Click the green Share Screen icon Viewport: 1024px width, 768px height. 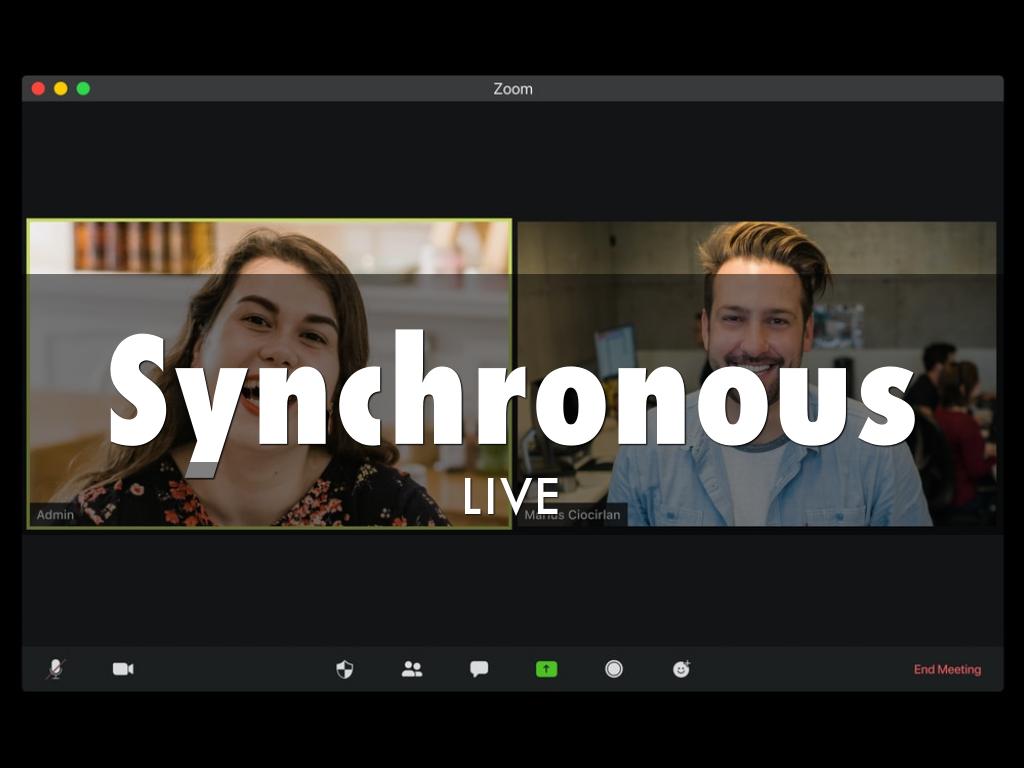click(x=546, y=669)
